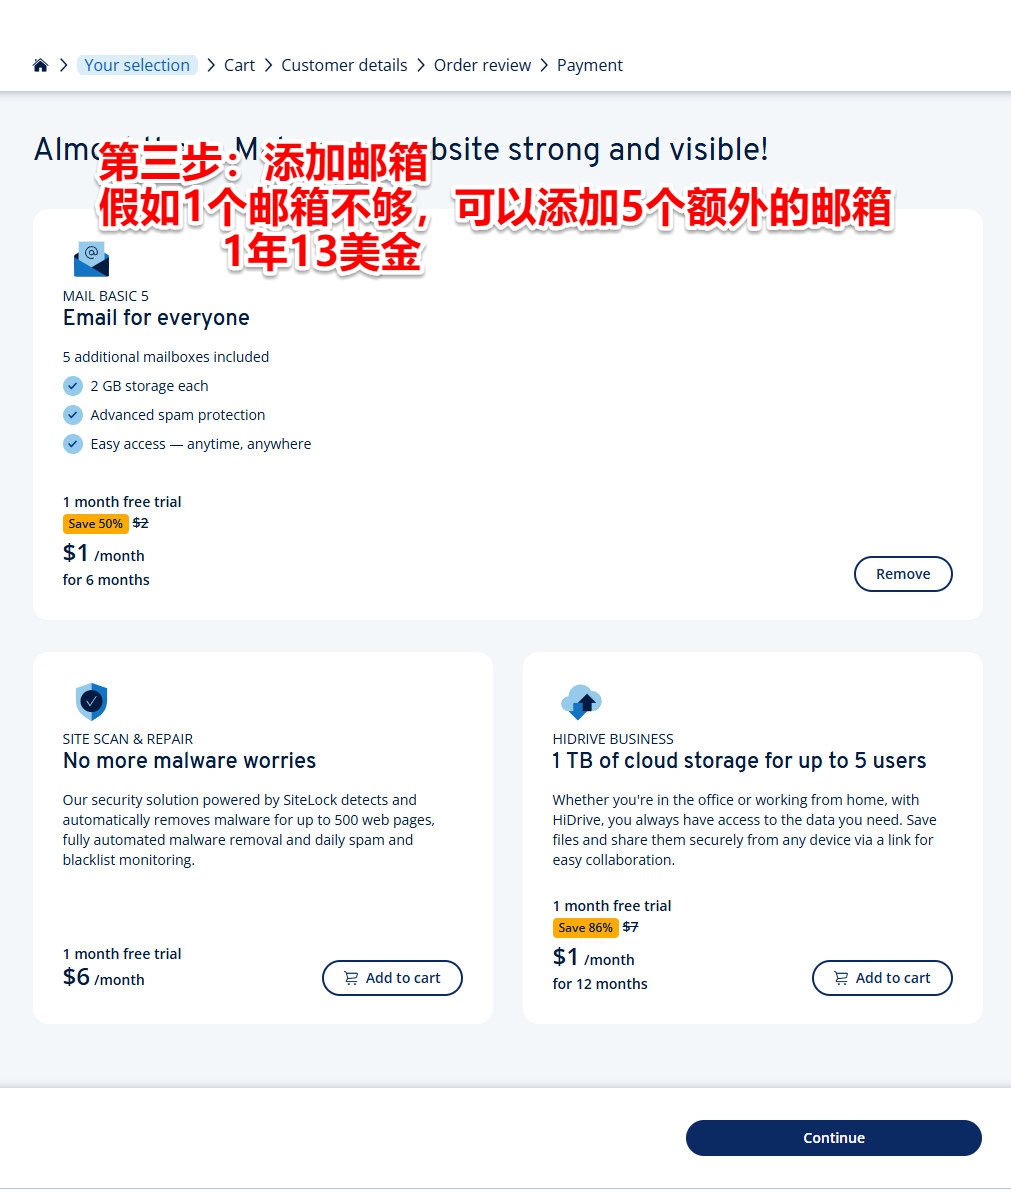Click cart icon in HiDrive Add to cart

(x=841, y=978)
